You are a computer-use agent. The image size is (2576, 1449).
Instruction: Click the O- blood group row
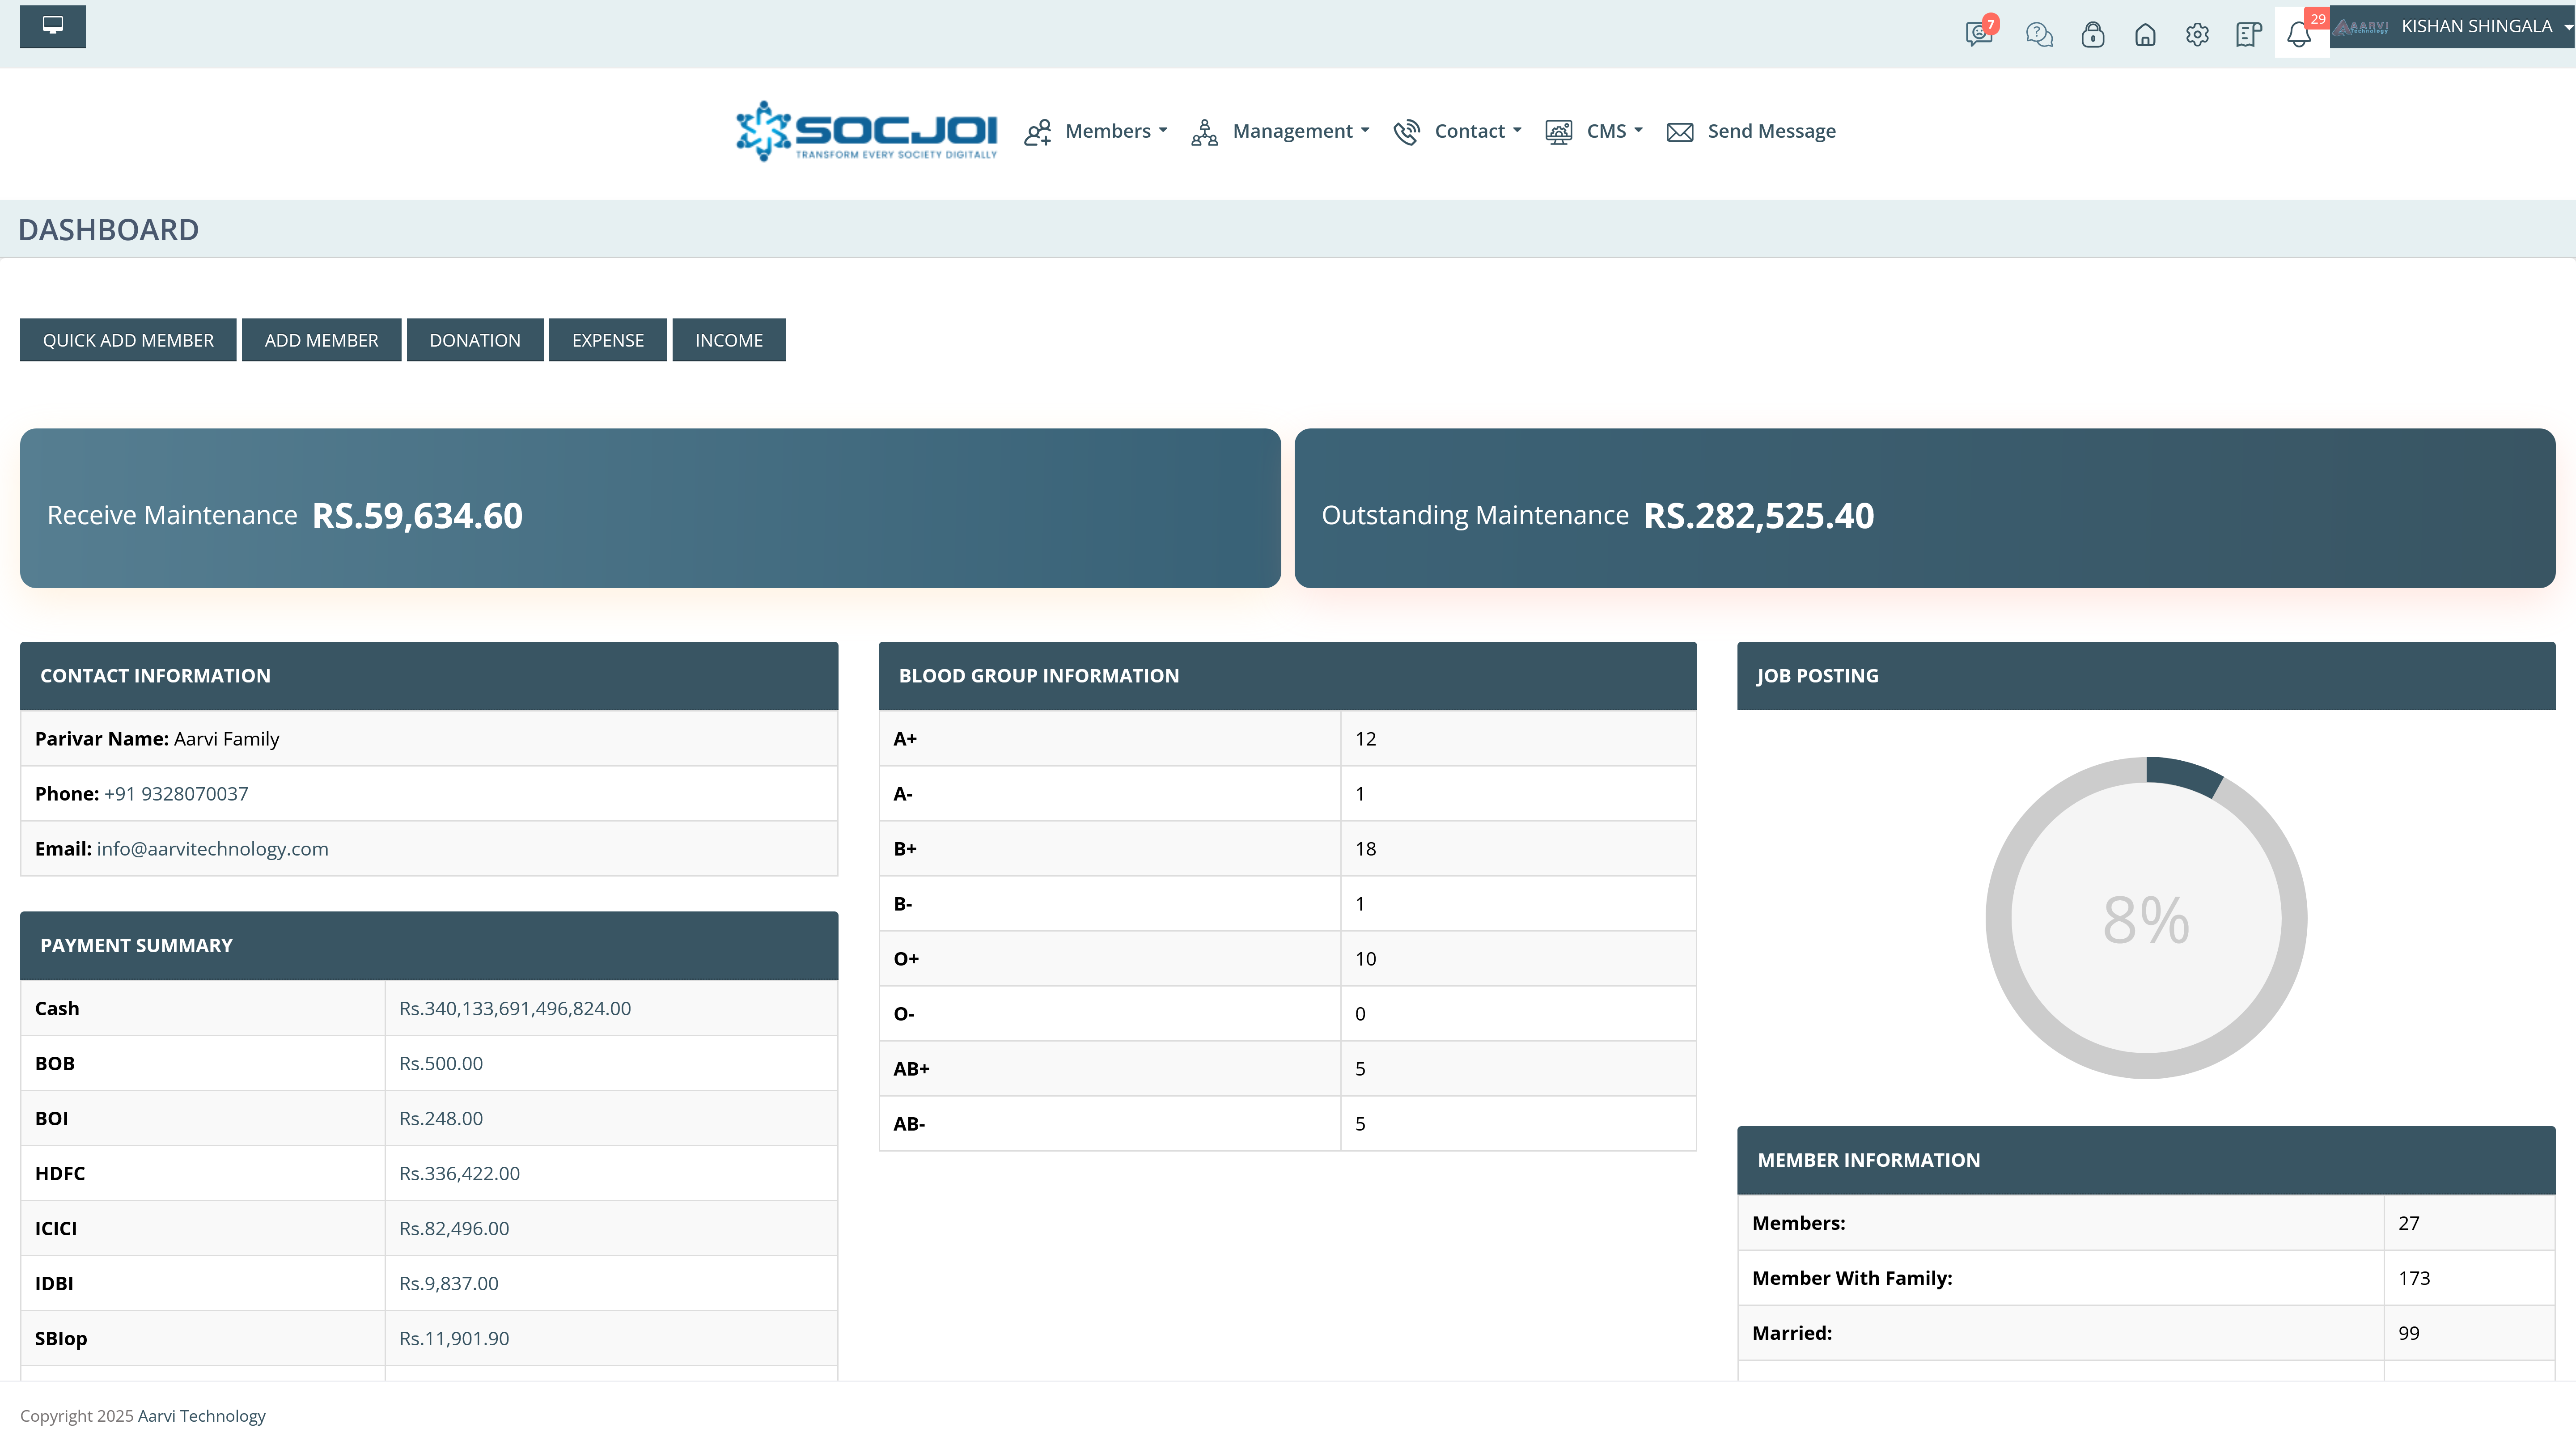[x=1288, y=1014]
